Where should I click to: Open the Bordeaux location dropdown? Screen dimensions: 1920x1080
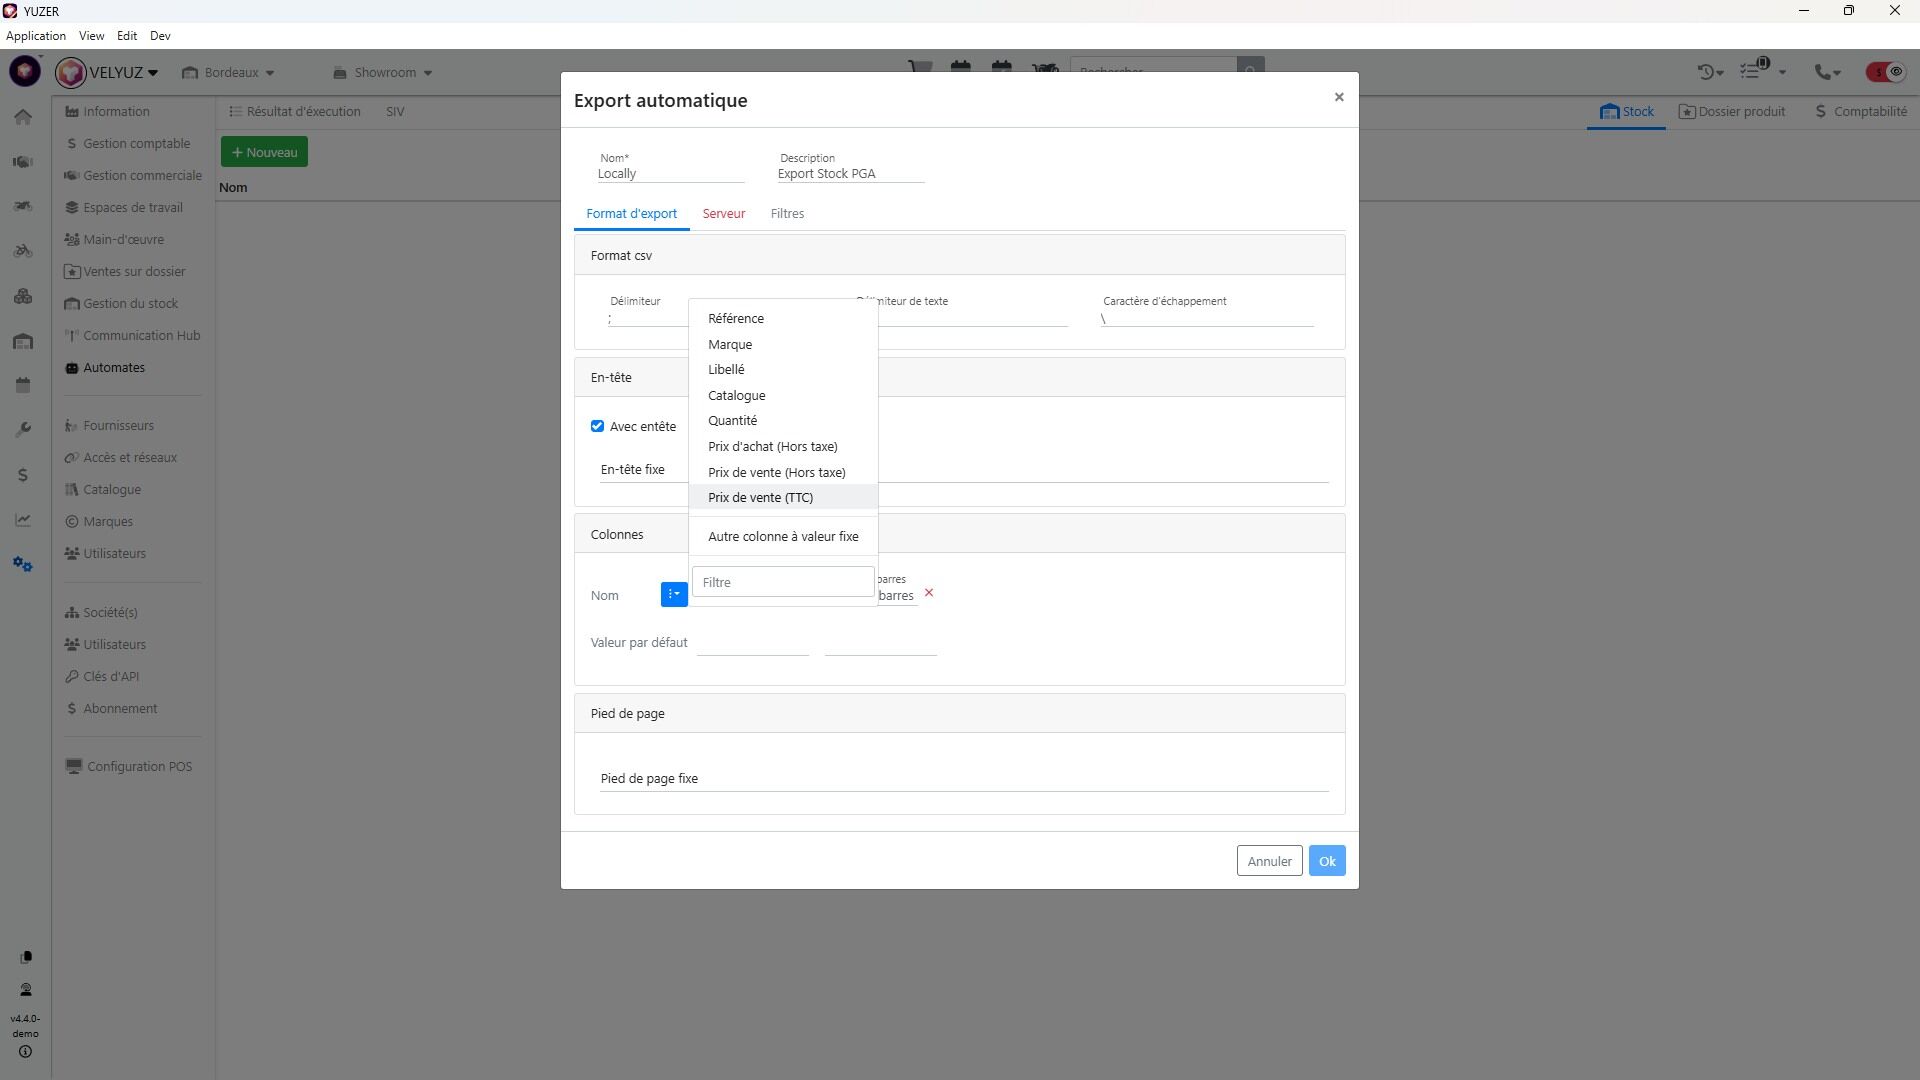pos(229,72)
